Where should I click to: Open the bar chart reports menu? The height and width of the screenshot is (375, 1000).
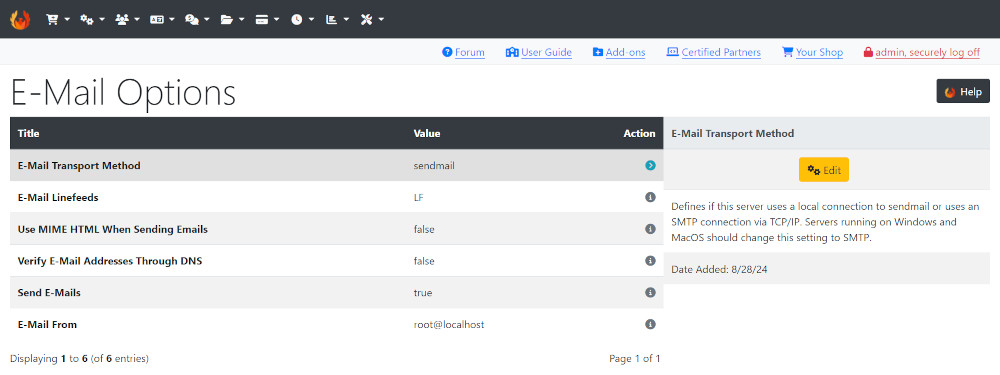337,19
